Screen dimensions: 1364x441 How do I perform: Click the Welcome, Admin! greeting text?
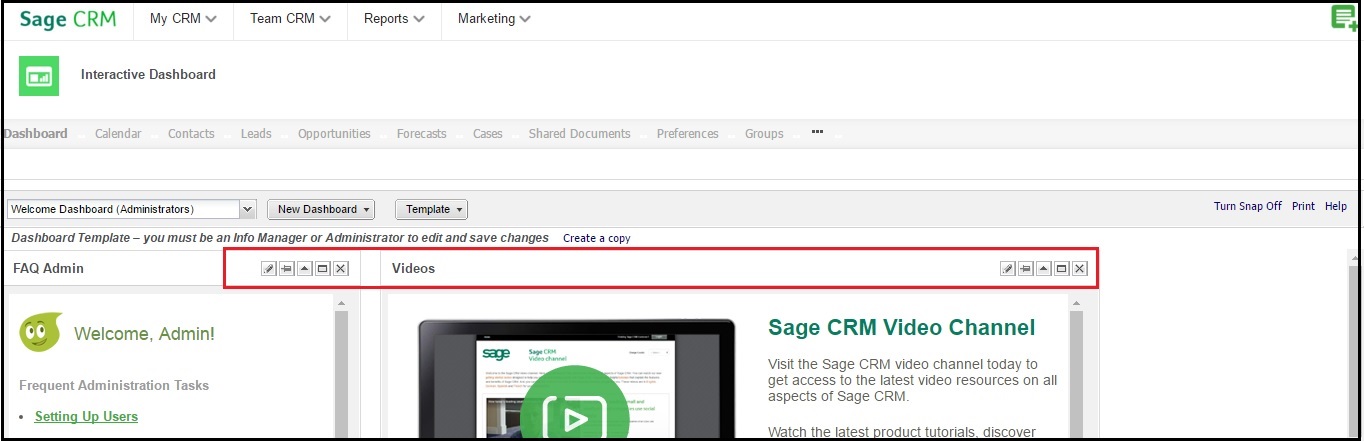click(144, 334)
